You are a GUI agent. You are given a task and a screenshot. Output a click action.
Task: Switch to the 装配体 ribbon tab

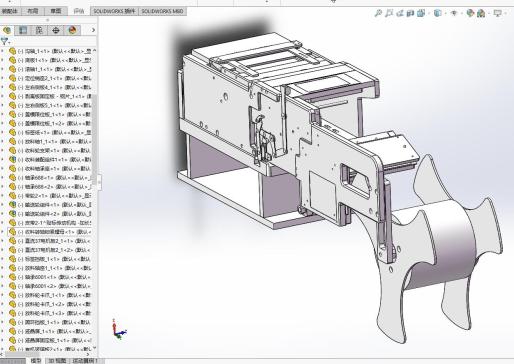click(9, 11)
